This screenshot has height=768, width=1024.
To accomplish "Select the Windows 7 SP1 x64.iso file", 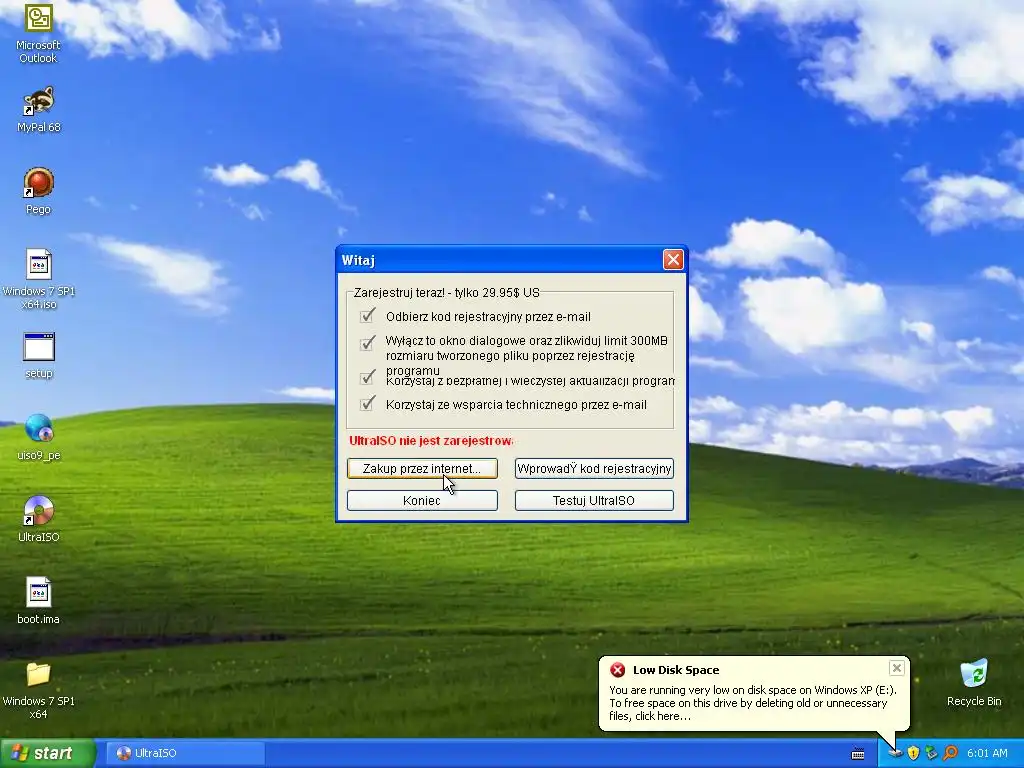I will click(39, 279).
